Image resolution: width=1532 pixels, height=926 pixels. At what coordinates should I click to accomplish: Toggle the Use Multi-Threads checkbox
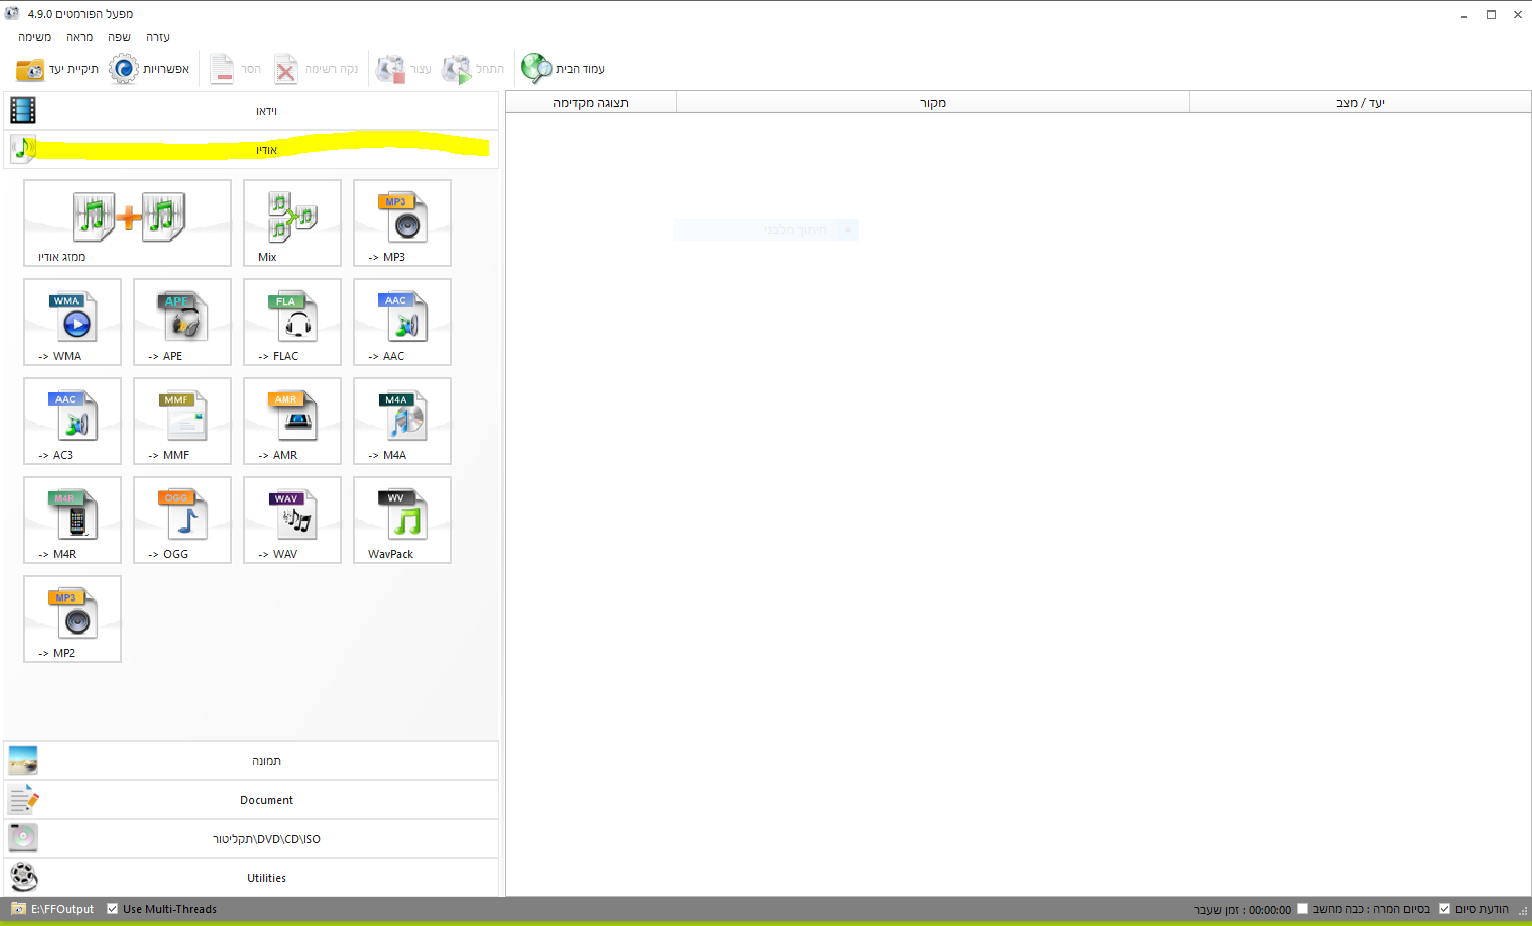112,909
